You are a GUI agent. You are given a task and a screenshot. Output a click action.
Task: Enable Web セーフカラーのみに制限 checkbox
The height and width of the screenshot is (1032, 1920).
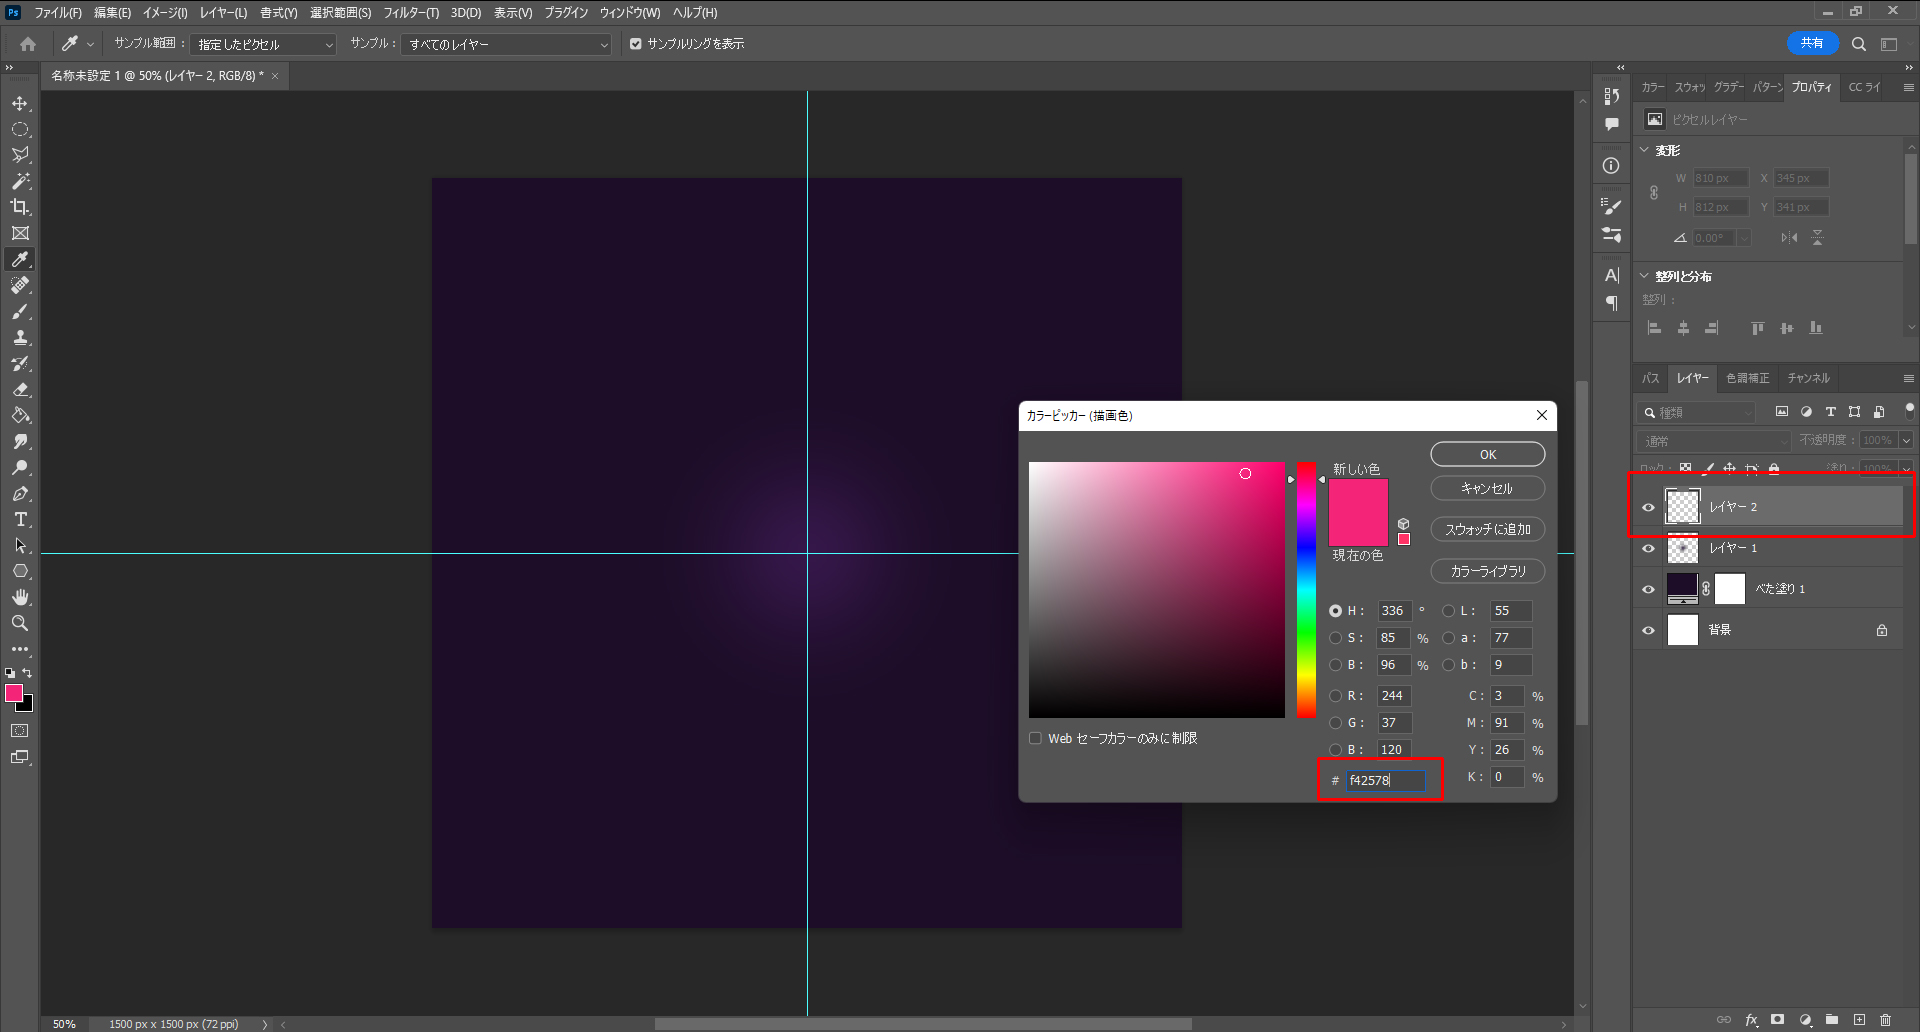1035,738
